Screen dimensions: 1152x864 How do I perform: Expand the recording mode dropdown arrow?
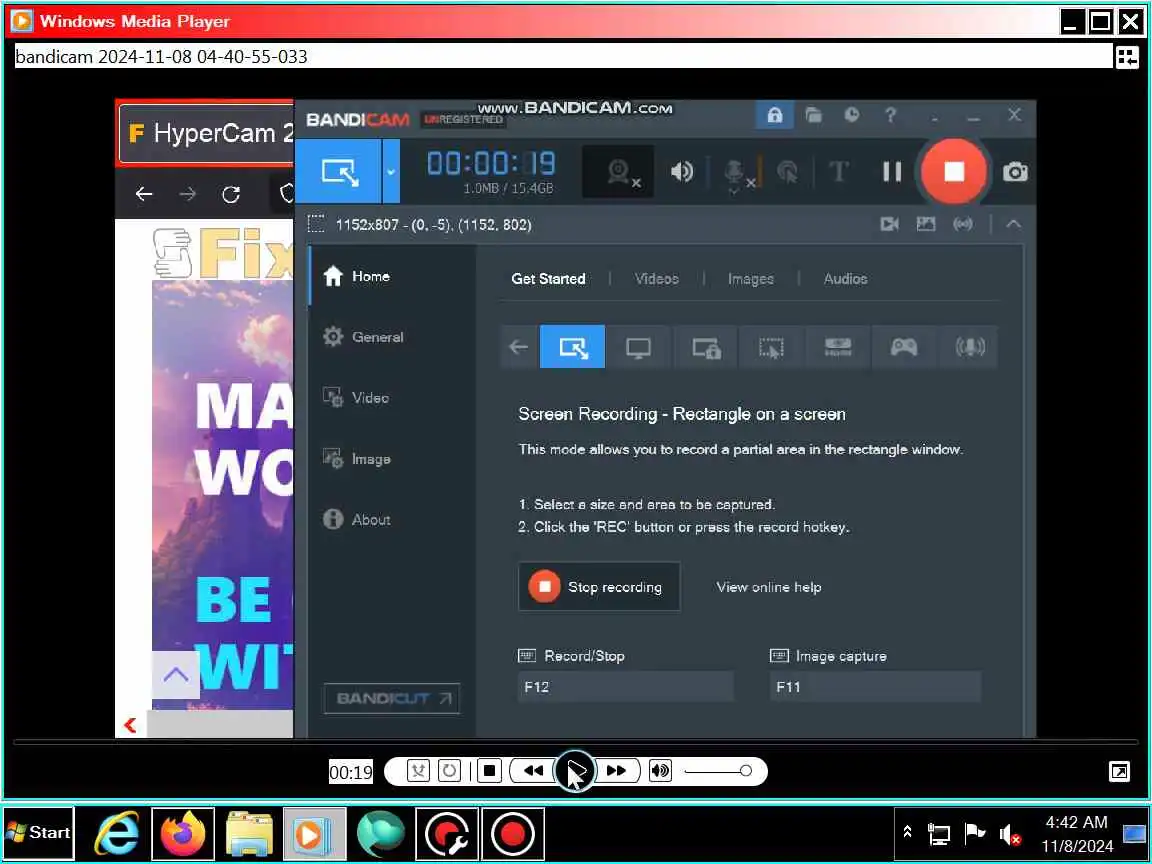pos(391,171)
